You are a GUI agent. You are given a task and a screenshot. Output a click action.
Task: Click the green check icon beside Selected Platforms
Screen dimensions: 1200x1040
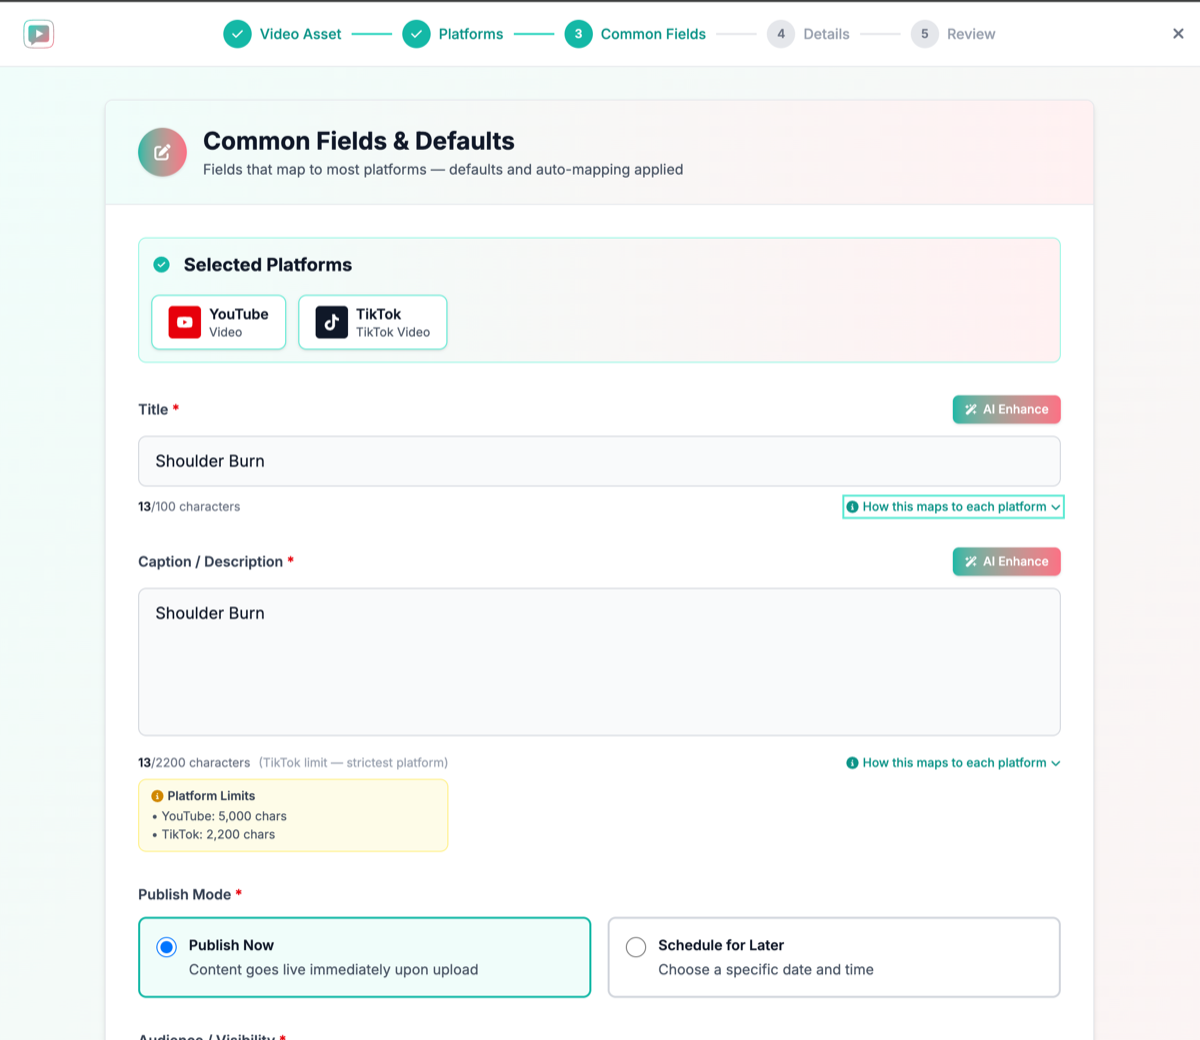click(x=161, y=265)
